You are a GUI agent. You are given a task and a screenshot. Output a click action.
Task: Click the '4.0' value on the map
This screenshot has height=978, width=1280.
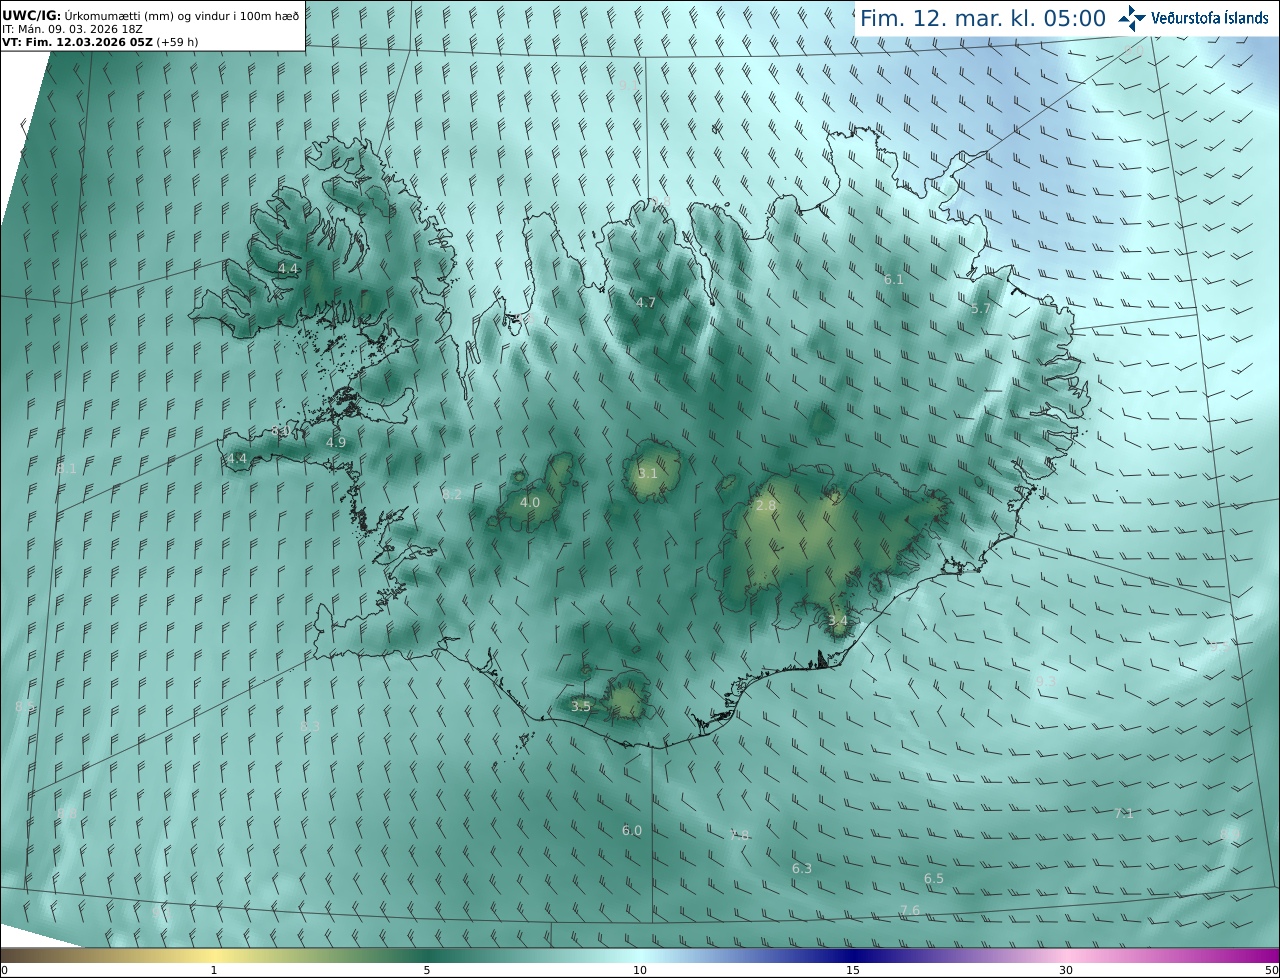click(530, 502)
